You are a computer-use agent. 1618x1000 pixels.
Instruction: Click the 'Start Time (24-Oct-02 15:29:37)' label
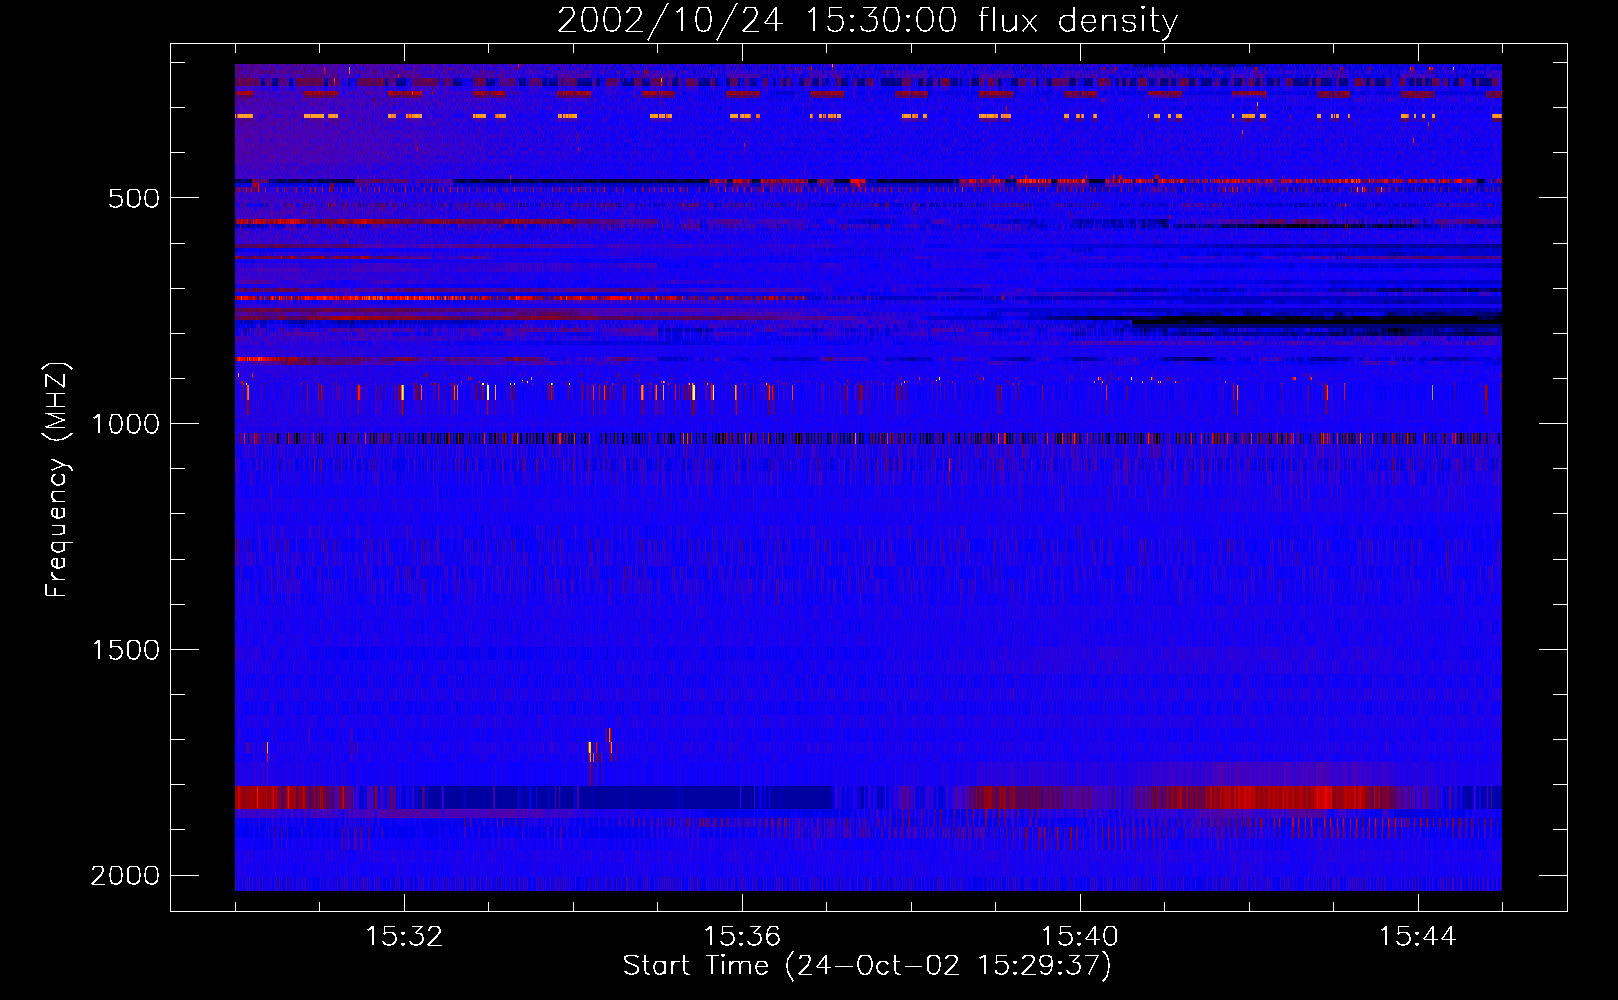(x=867, y=966)
